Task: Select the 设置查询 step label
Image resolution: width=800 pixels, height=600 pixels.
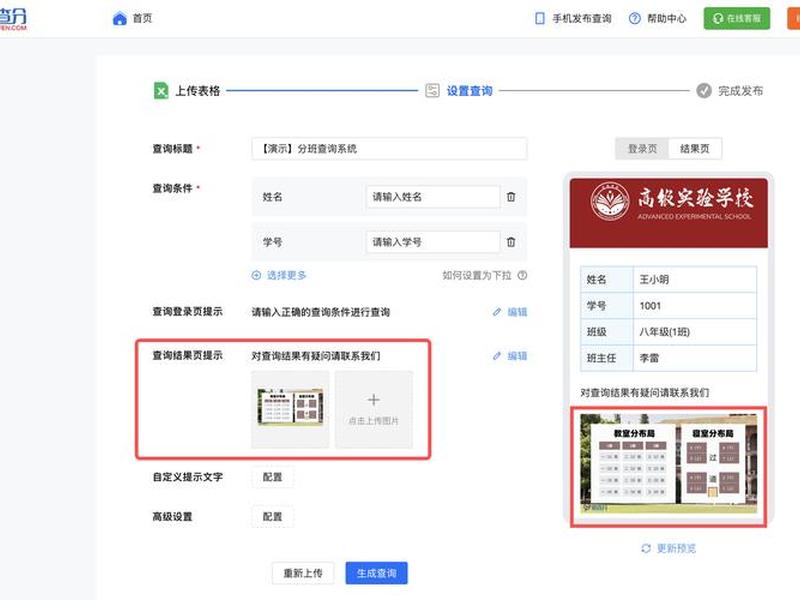Action: [x=469, y=91]
